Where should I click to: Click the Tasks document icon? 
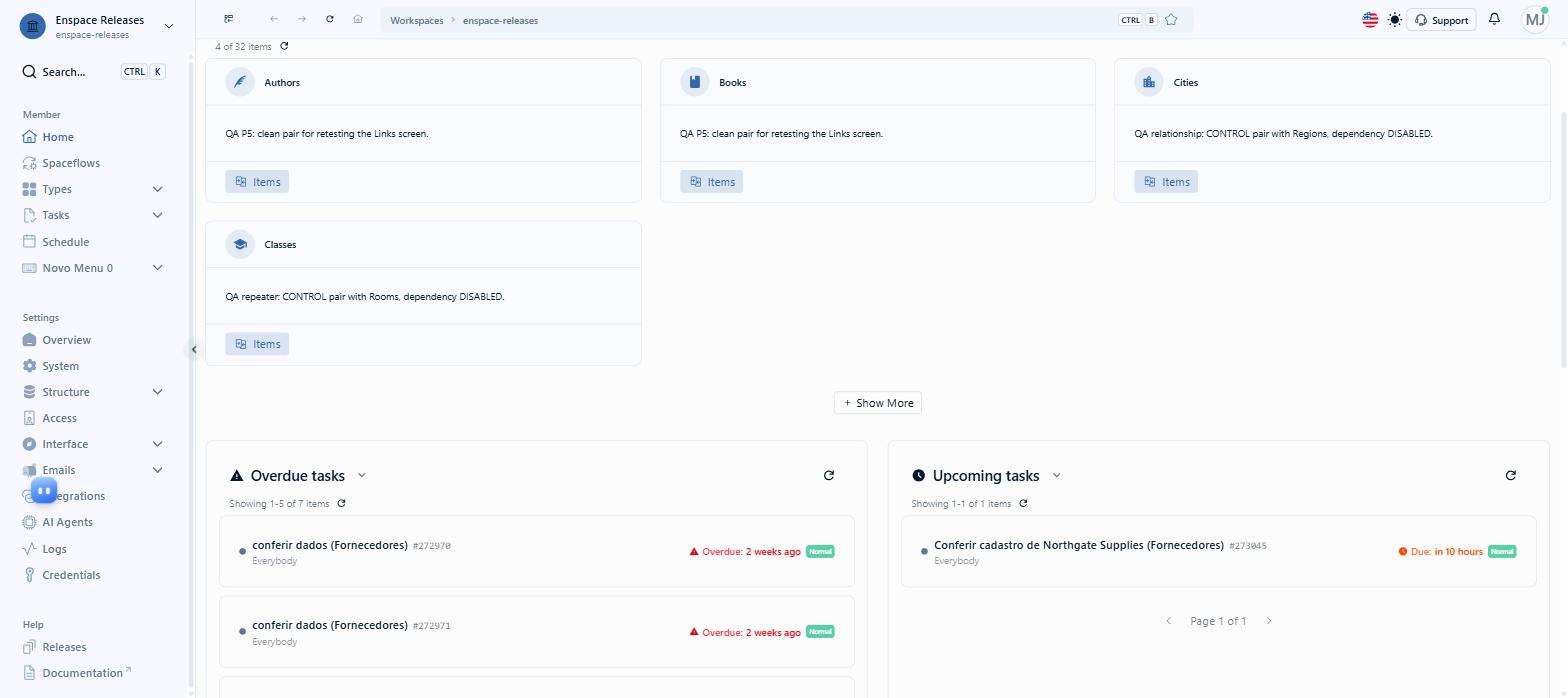click(29, 215)
